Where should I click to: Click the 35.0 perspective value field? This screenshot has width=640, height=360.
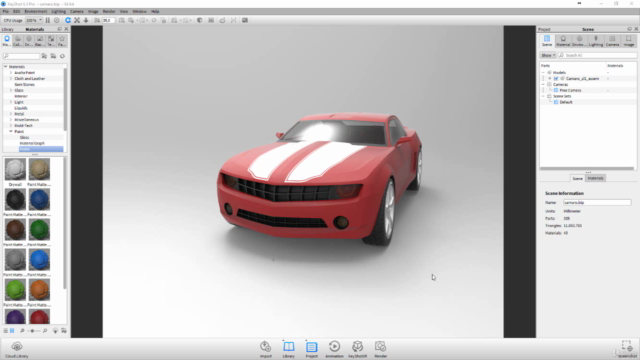click(x=108, y=20)
